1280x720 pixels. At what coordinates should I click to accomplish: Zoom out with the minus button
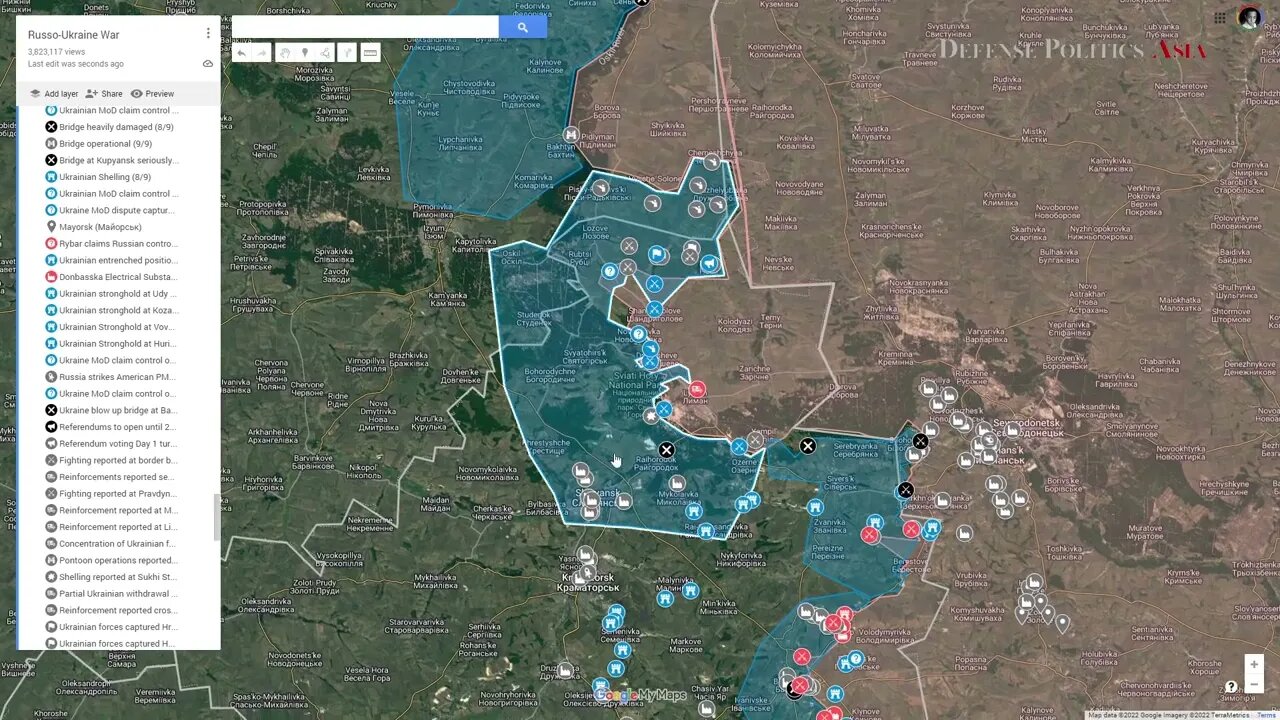(x=1254, y=685)
